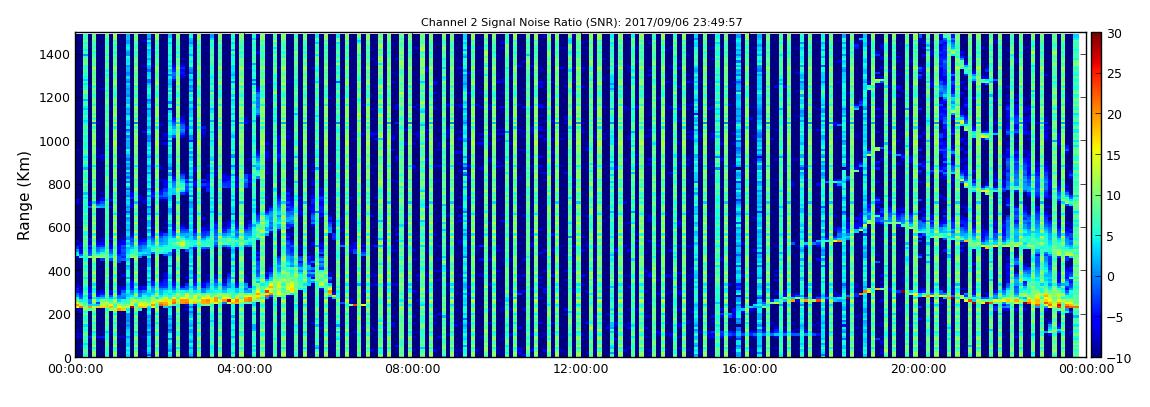
Task: Click the 200 range tick label
Action: [x=59, y=315]
